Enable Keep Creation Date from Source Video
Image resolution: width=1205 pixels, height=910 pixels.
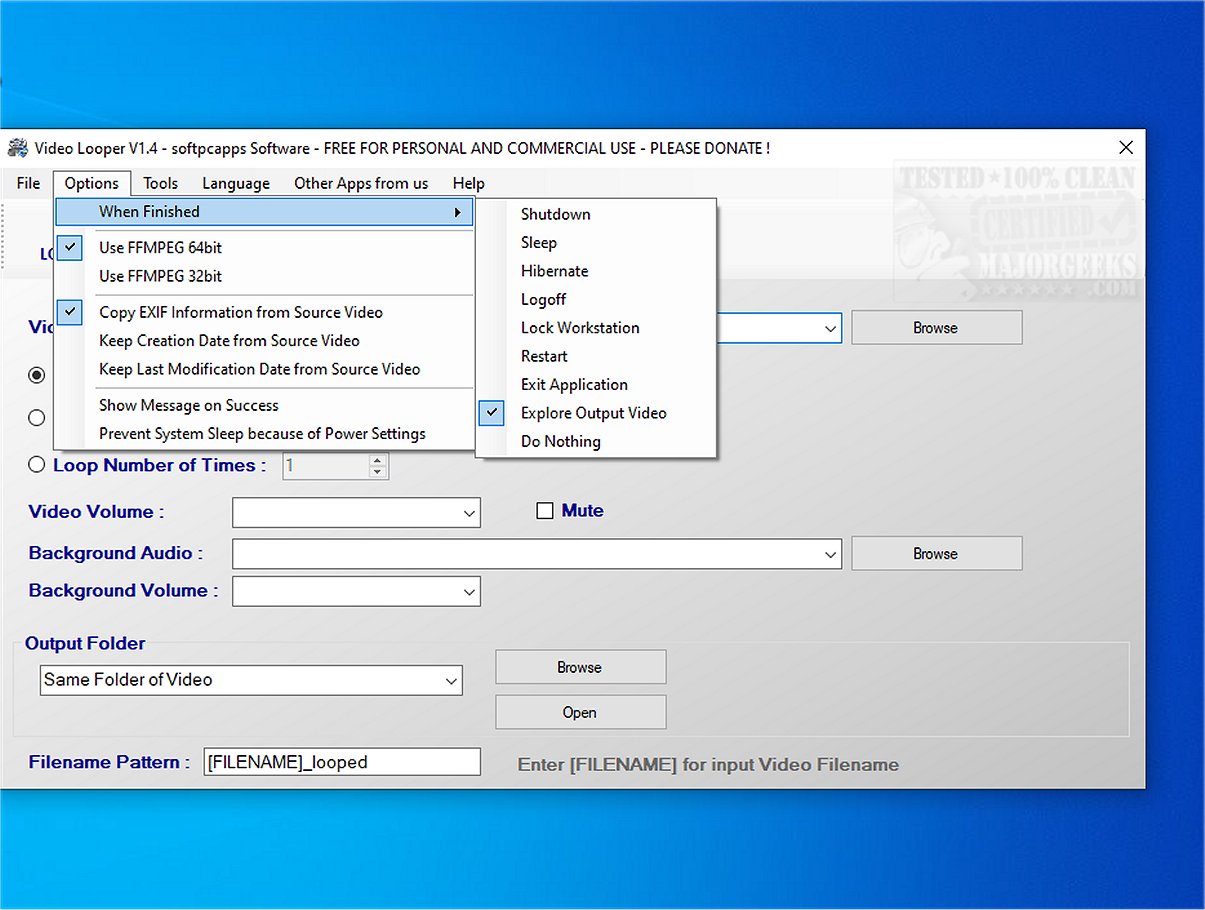tap(264, 341)
